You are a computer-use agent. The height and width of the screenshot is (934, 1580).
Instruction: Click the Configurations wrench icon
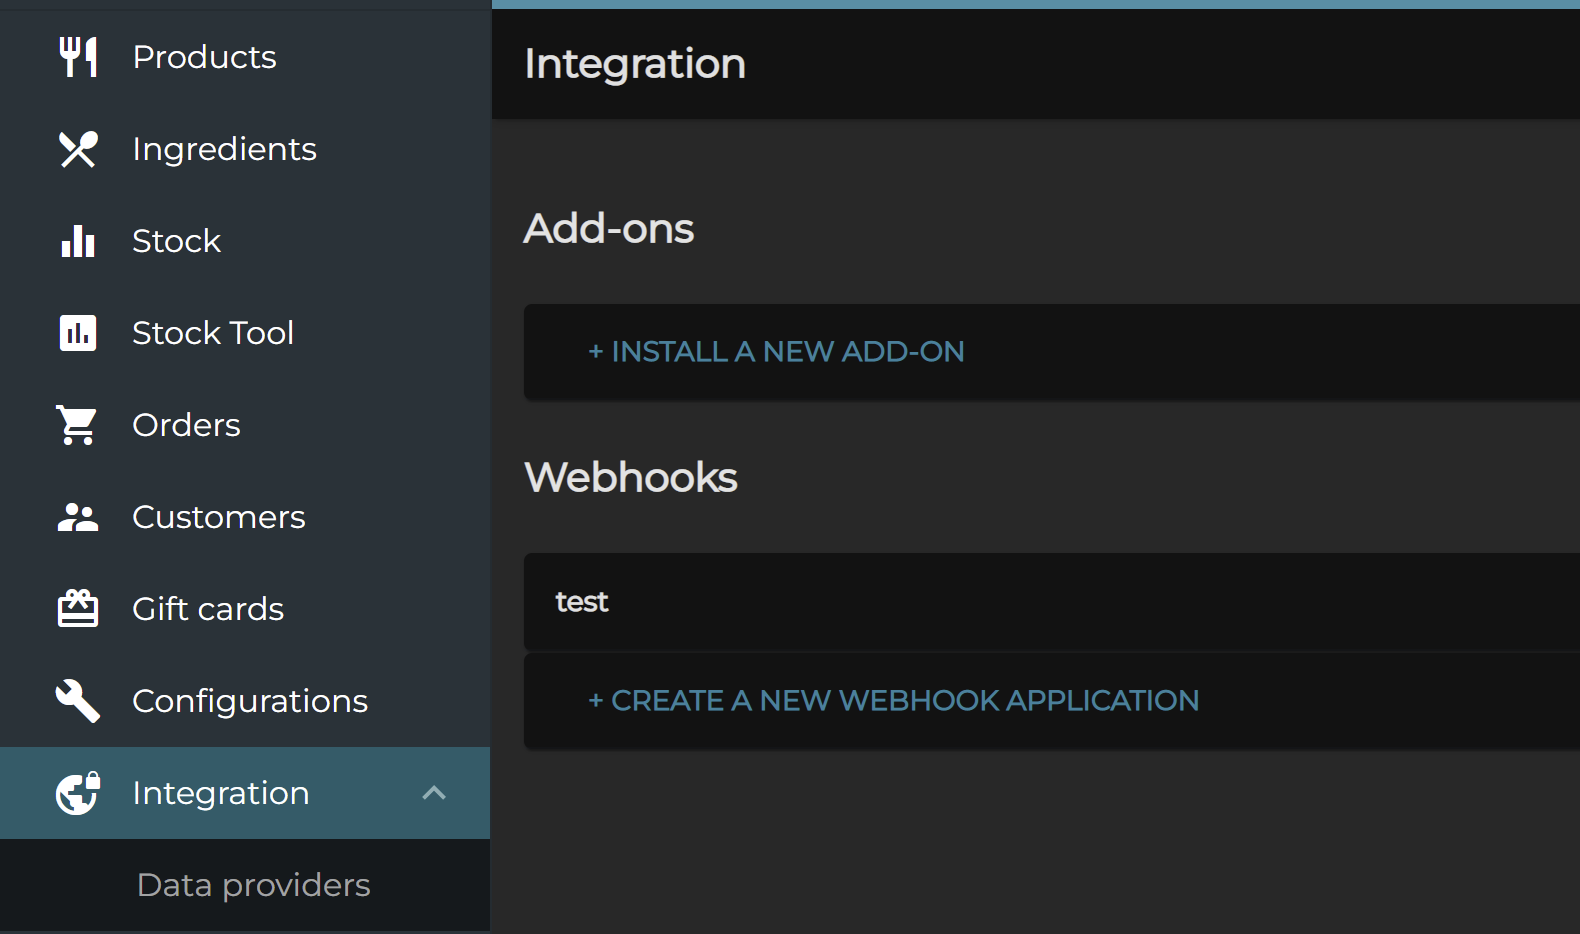click(78, 701)
